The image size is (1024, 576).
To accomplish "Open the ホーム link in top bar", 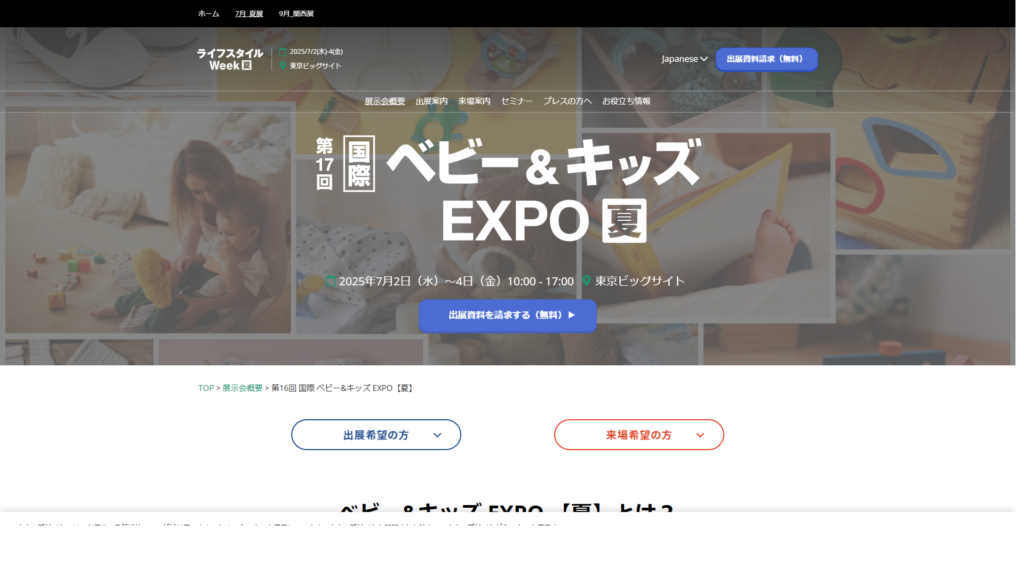I will click(208, 14).
